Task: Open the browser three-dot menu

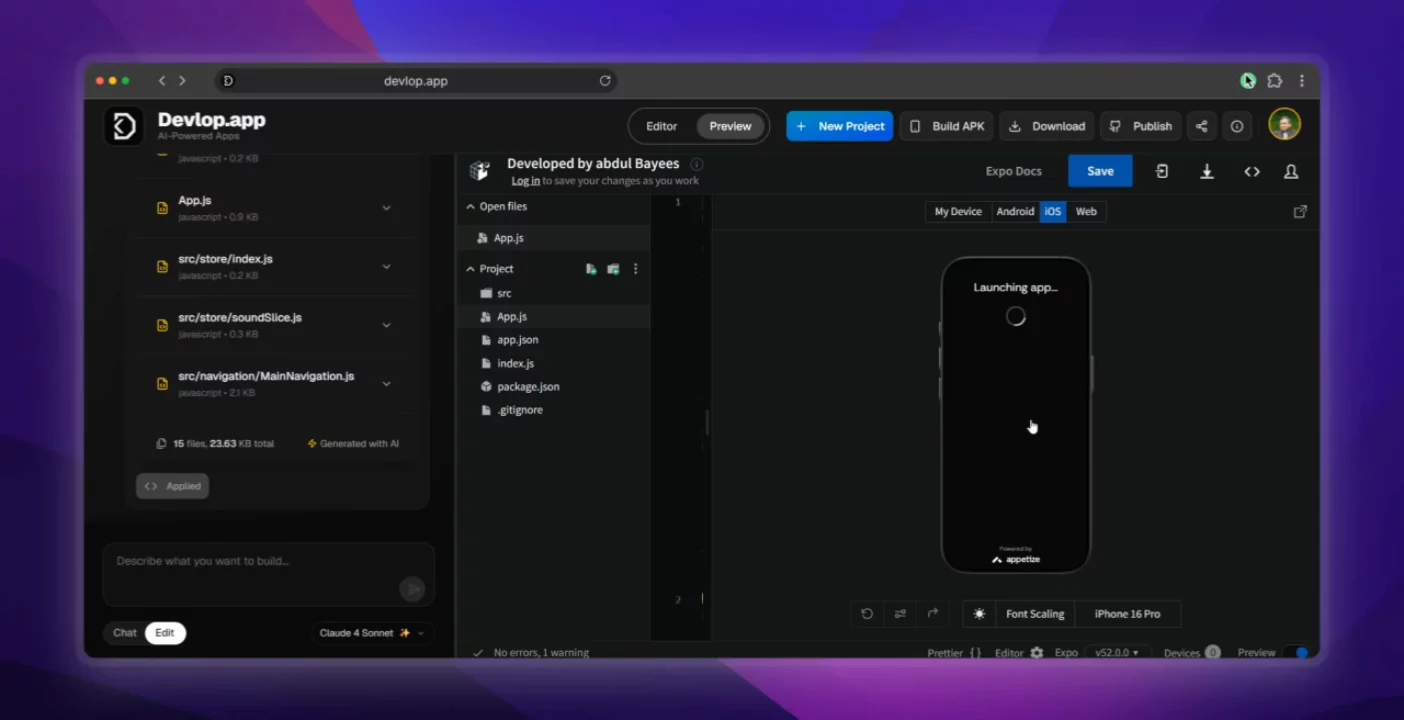Action: click(1301, 81)
